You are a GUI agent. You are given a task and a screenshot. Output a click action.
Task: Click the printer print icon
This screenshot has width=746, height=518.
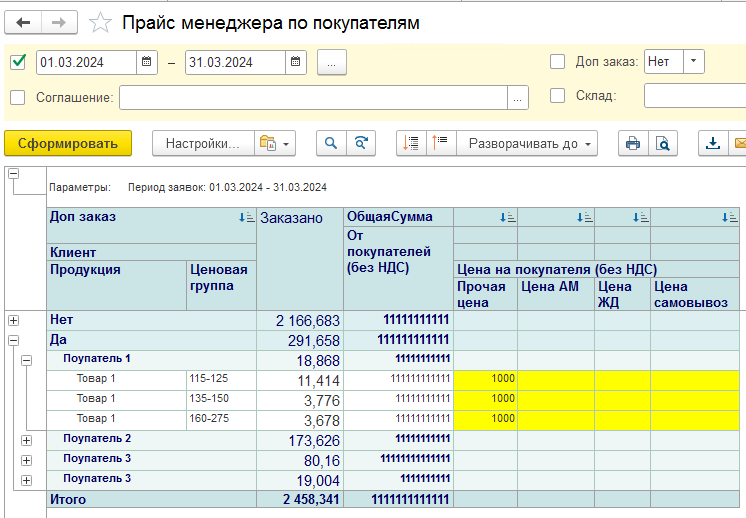pyautogui.click(x=633, y=143)
